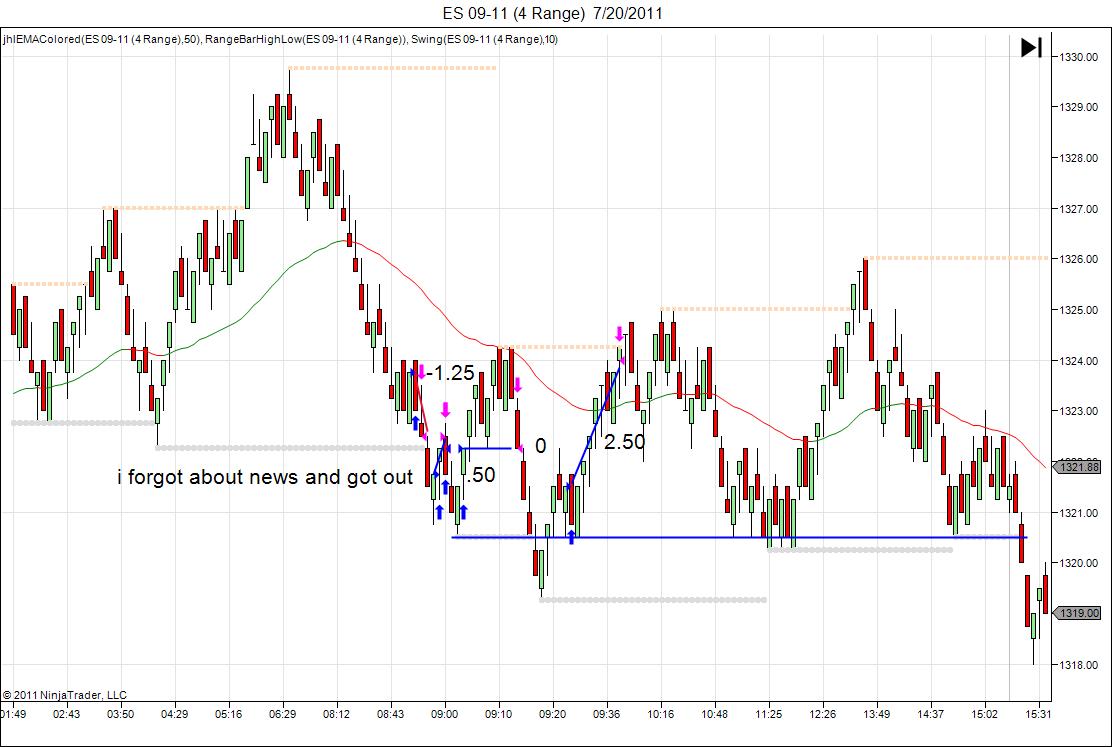Click the 09:36 time axis label
This screenshot has width=1112, height=747.
pos(606,714)
